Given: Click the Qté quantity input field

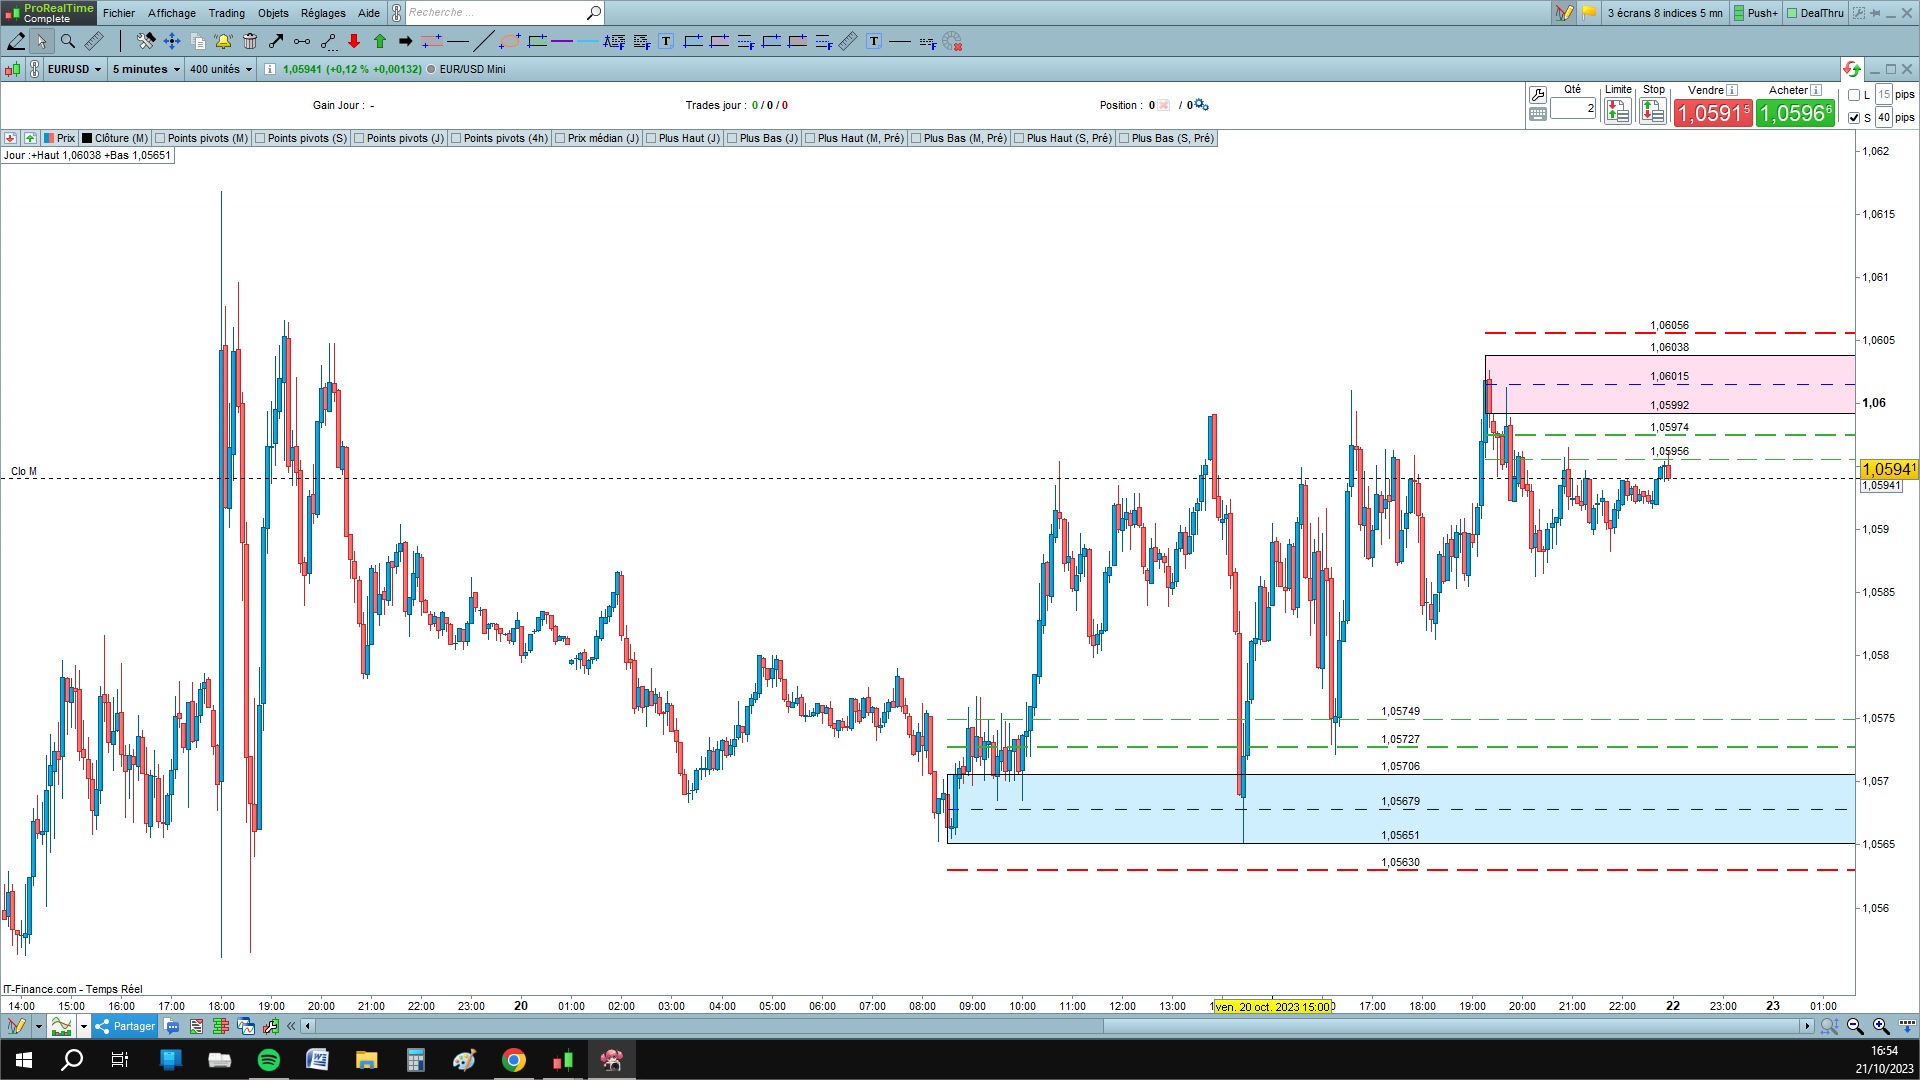Looking at the screenshot, I should pos(1573,108).
